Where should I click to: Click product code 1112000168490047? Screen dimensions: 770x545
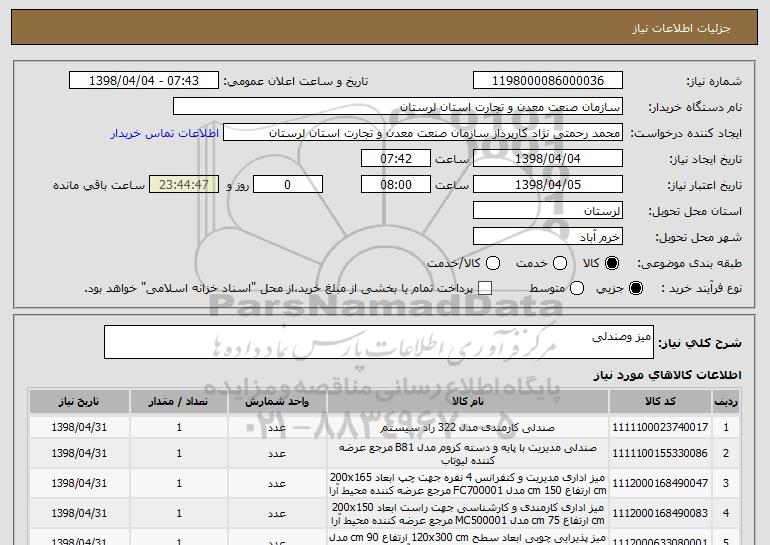660,483
